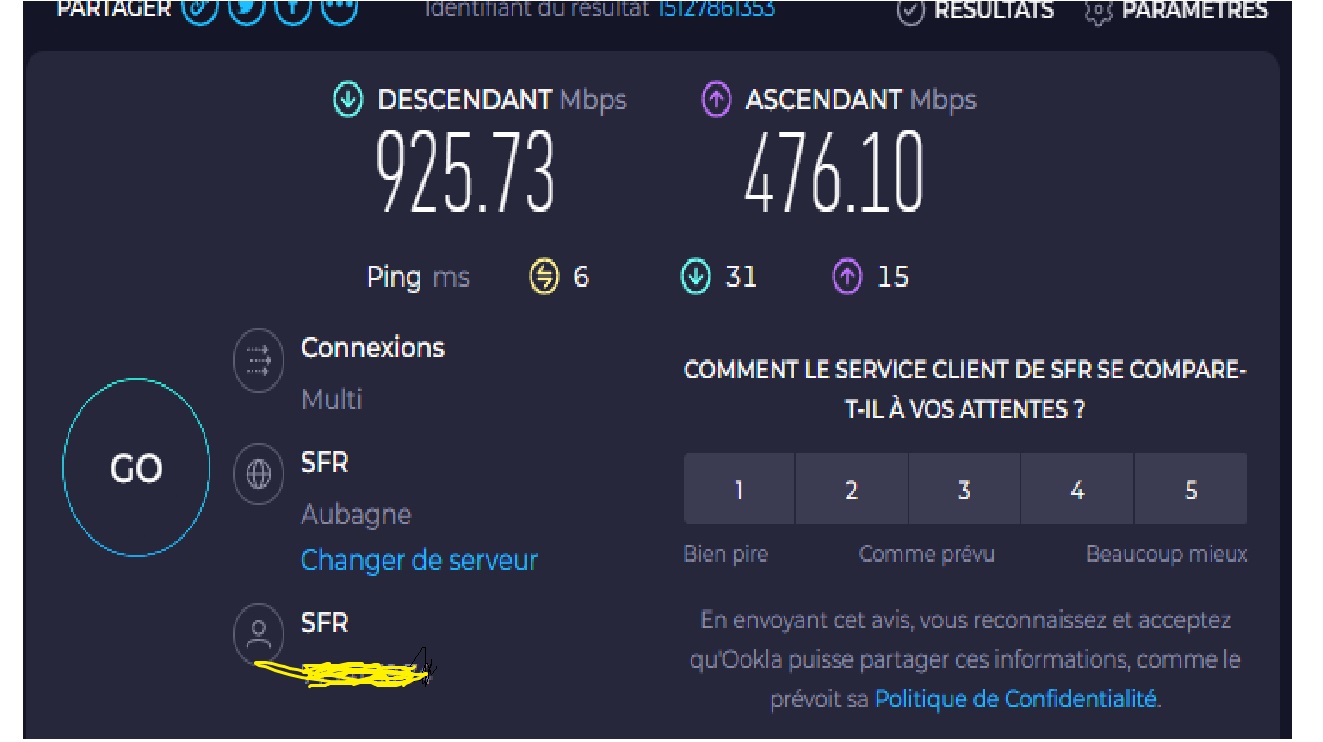This screenshot has width=1323, height=742.
Task: Rate SFR customer service 3
Action: (964, 489)
